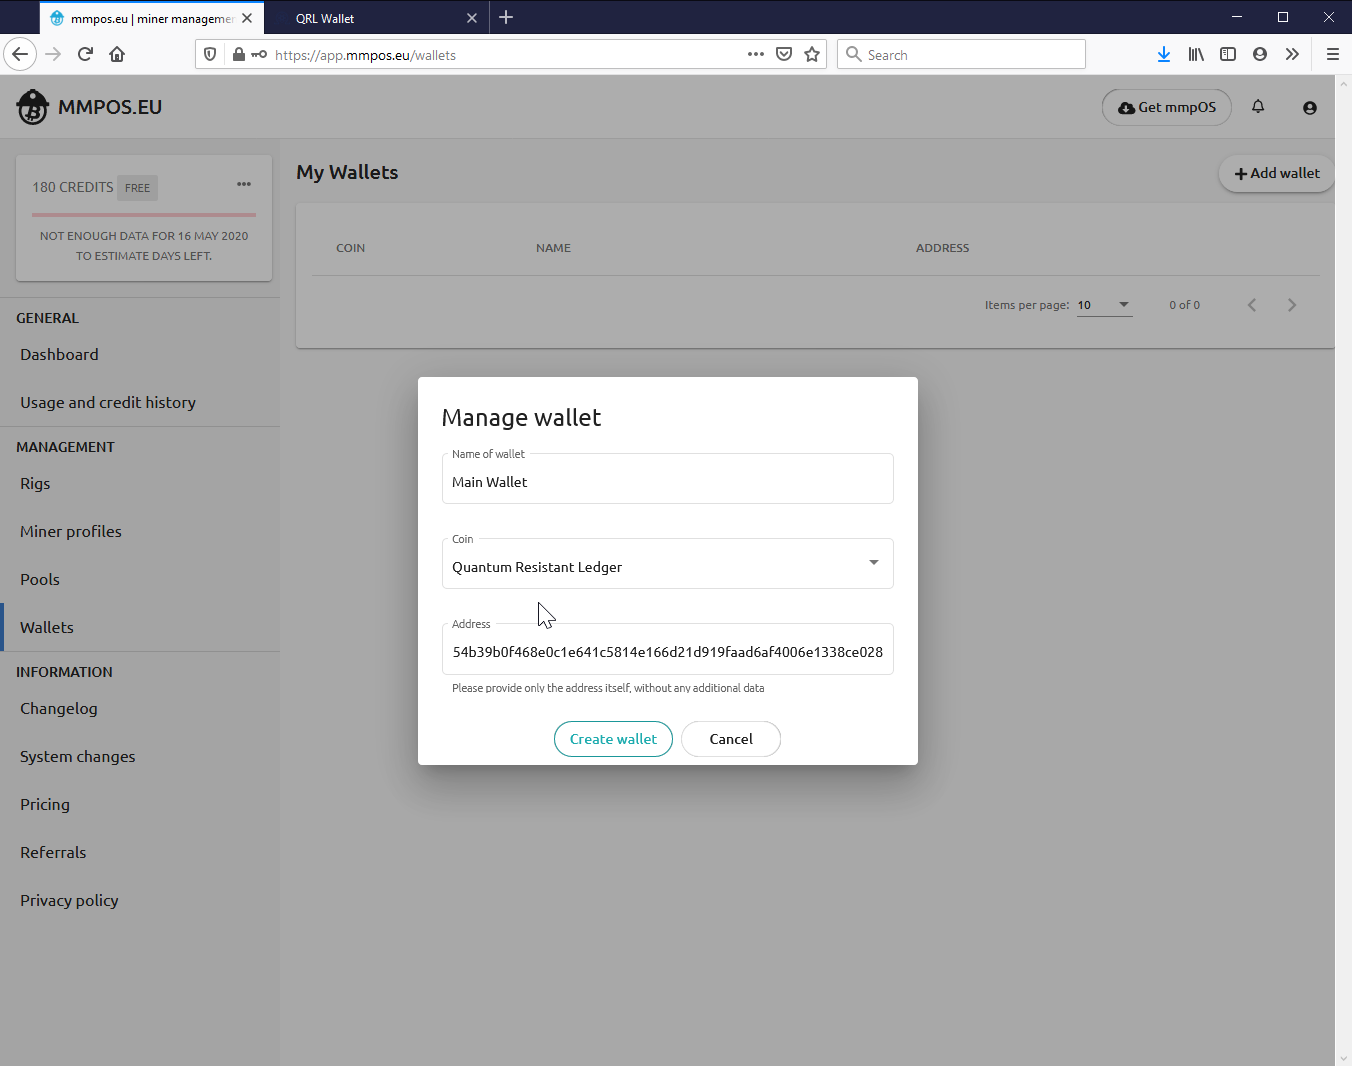Click the MMPOS.EU miner logo
Screen dimensions: 1352x1066
(x=33, y=107)
